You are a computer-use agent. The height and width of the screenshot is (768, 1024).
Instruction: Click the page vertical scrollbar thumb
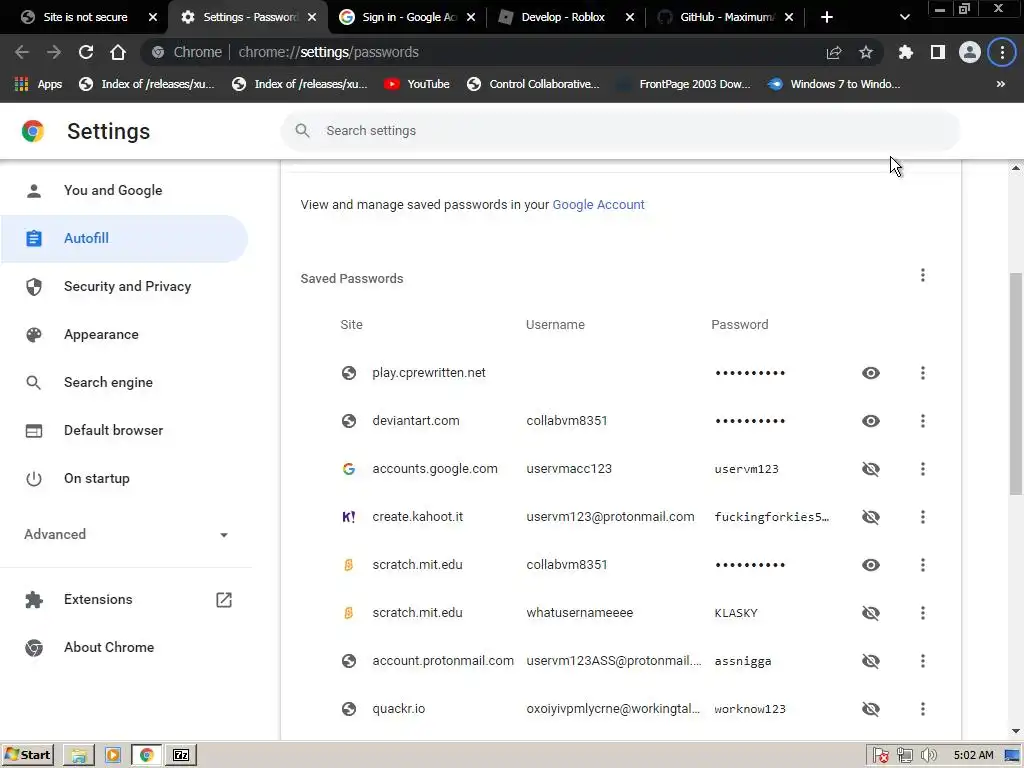tap(1016, 383)
